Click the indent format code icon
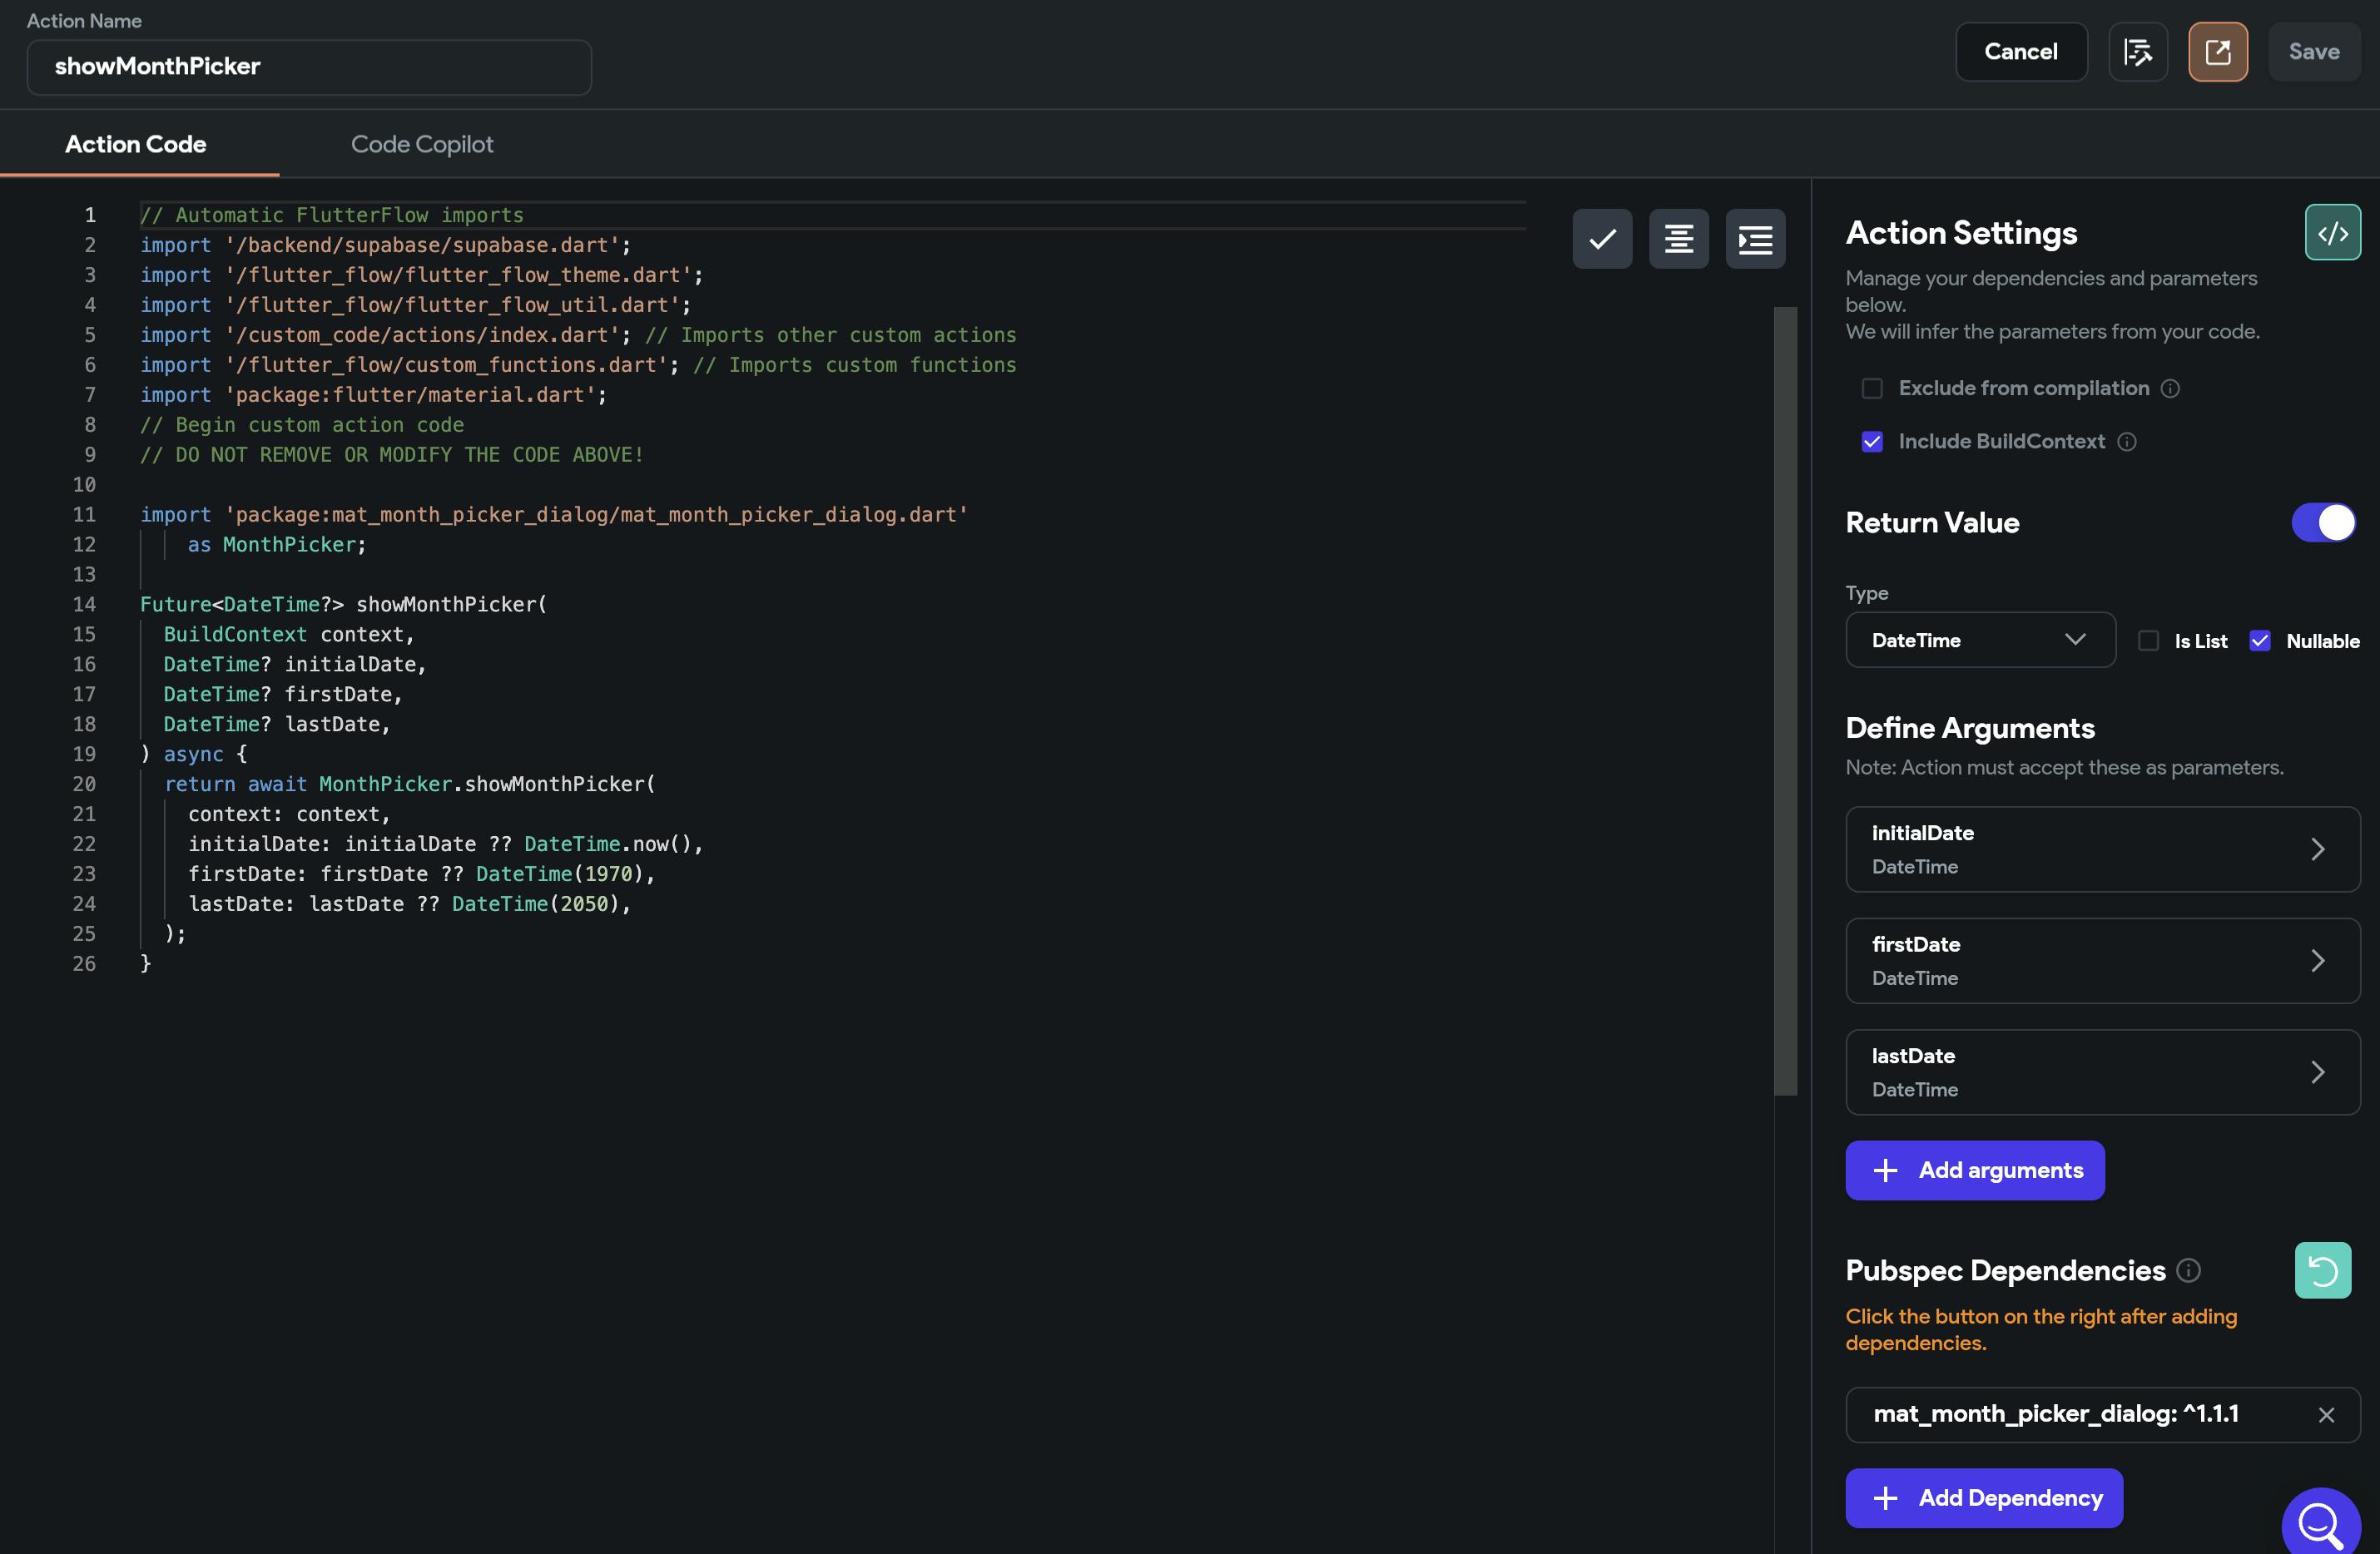 pyautogui.click(x=1755, y=239)
